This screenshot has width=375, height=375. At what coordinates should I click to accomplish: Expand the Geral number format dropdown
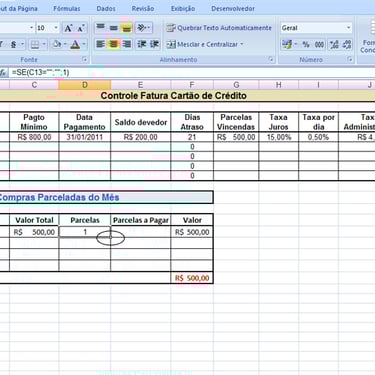348,28
